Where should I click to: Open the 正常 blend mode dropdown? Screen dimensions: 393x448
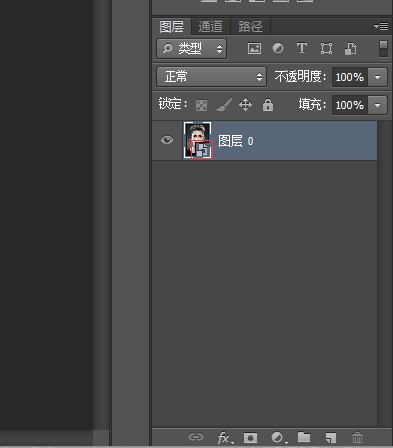point(211,77)
